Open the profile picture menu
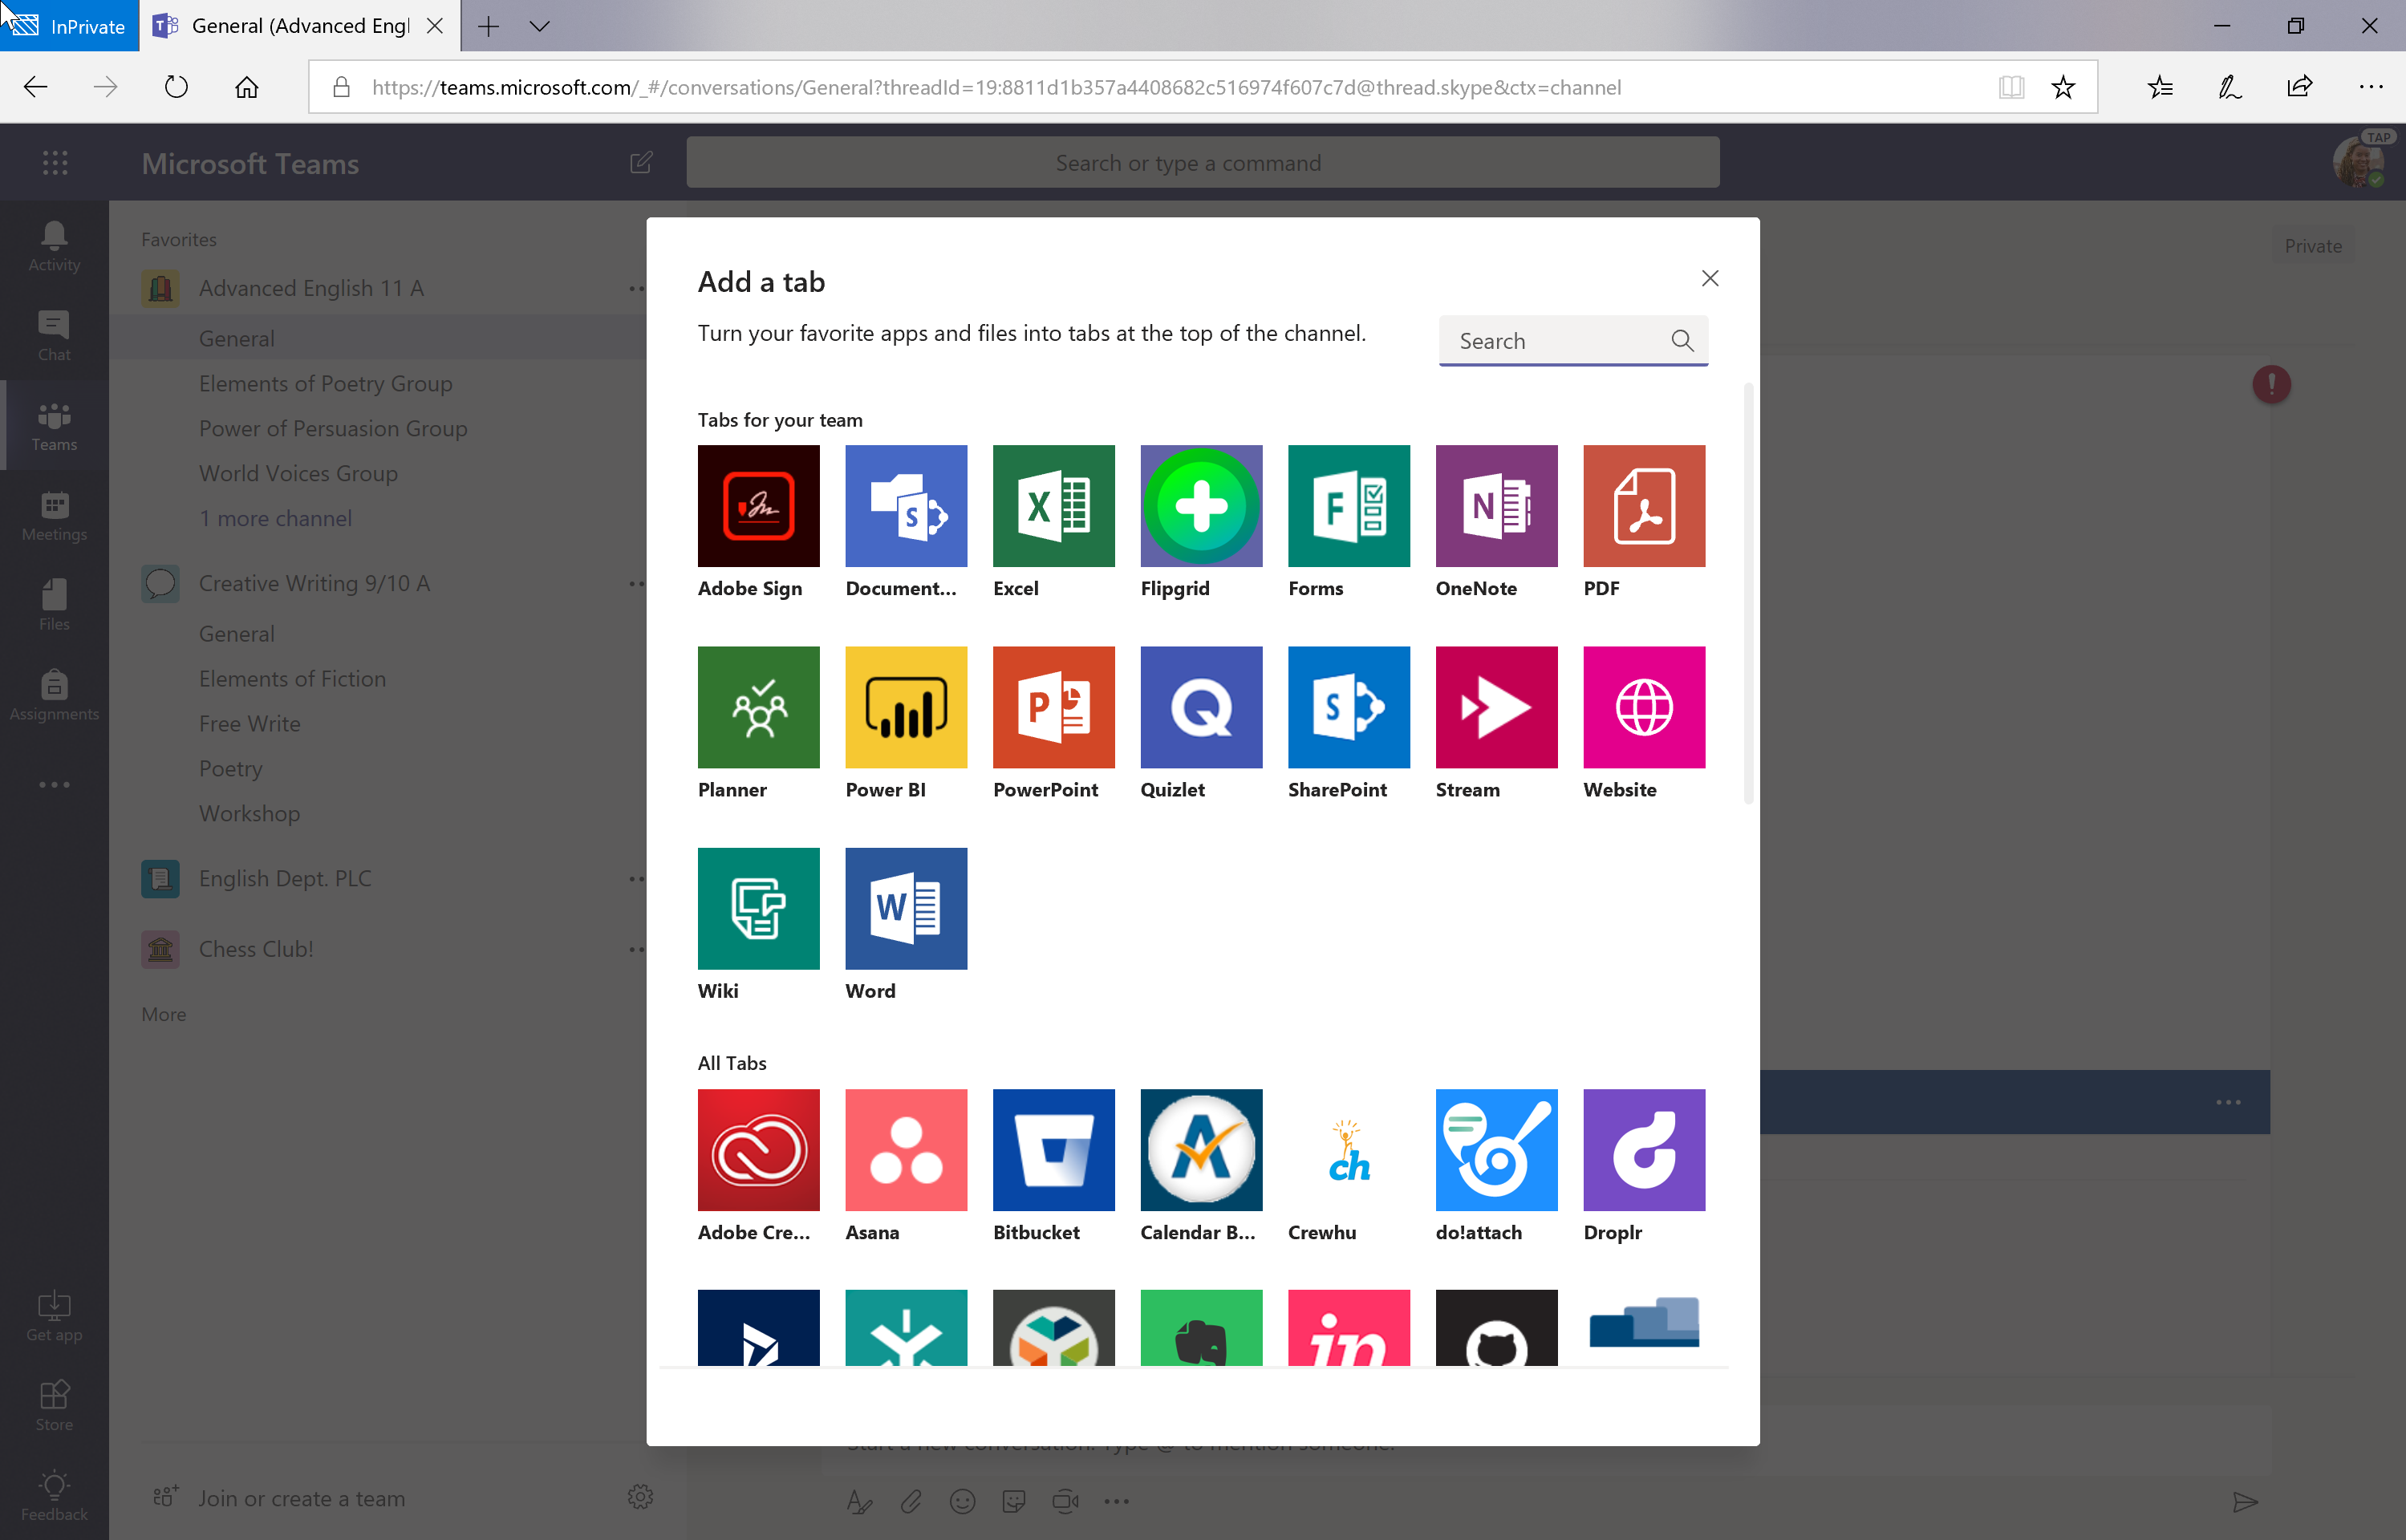 2358,162
